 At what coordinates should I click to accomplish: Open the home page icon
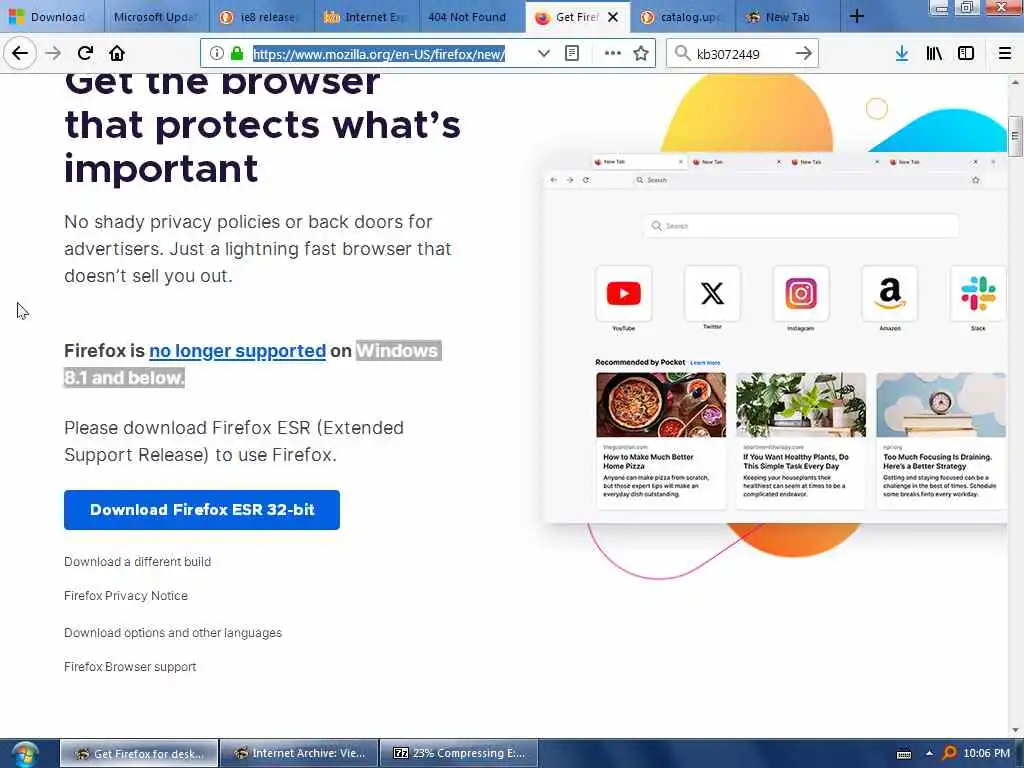(x=117, y=53)
